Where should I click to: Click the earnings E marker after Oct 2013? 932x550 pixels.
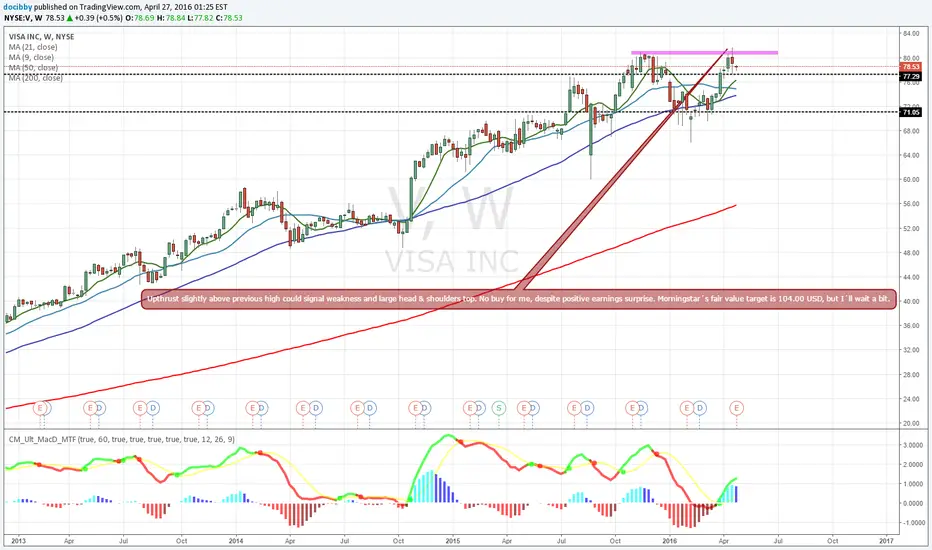point(199,408)
